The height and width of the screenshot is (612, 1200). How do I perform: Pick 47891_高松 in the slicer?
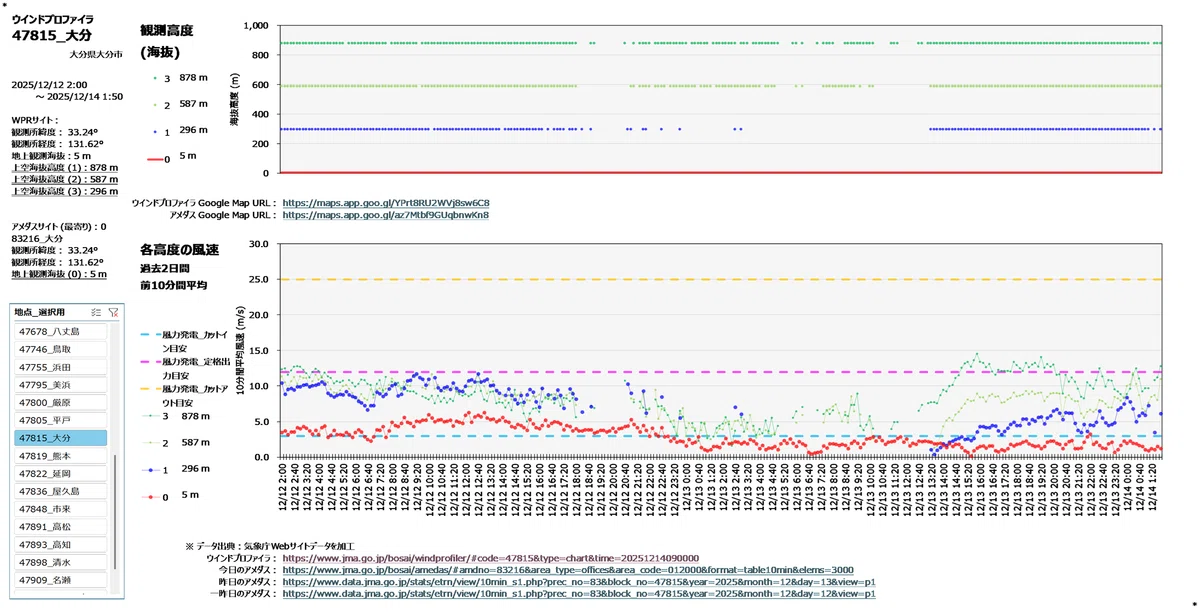pos(61,527)
